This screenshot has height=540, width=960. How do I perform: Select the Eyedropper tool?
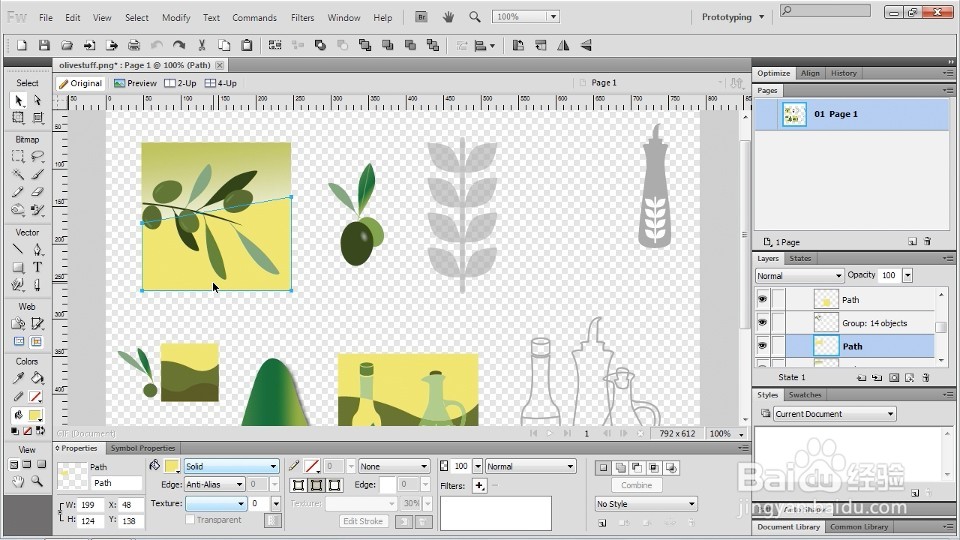point(18,378)
